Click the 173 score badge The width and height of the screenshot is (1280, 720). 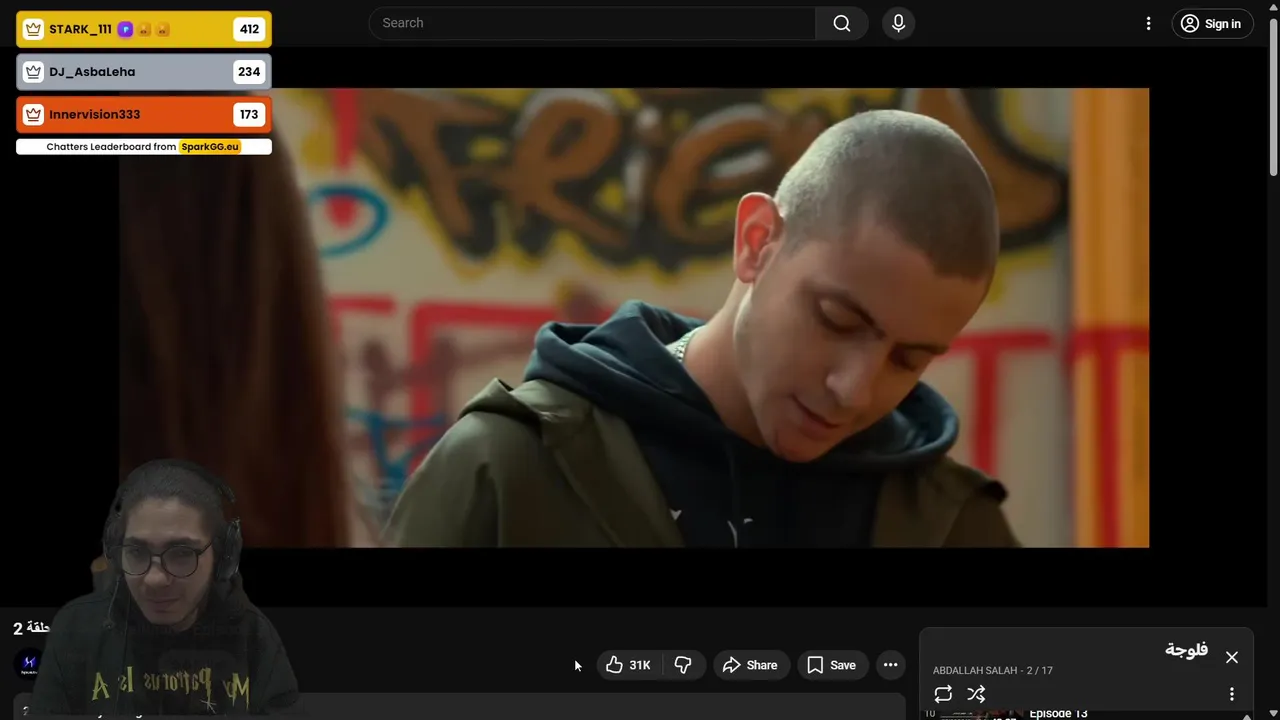[x=249, y=115]
